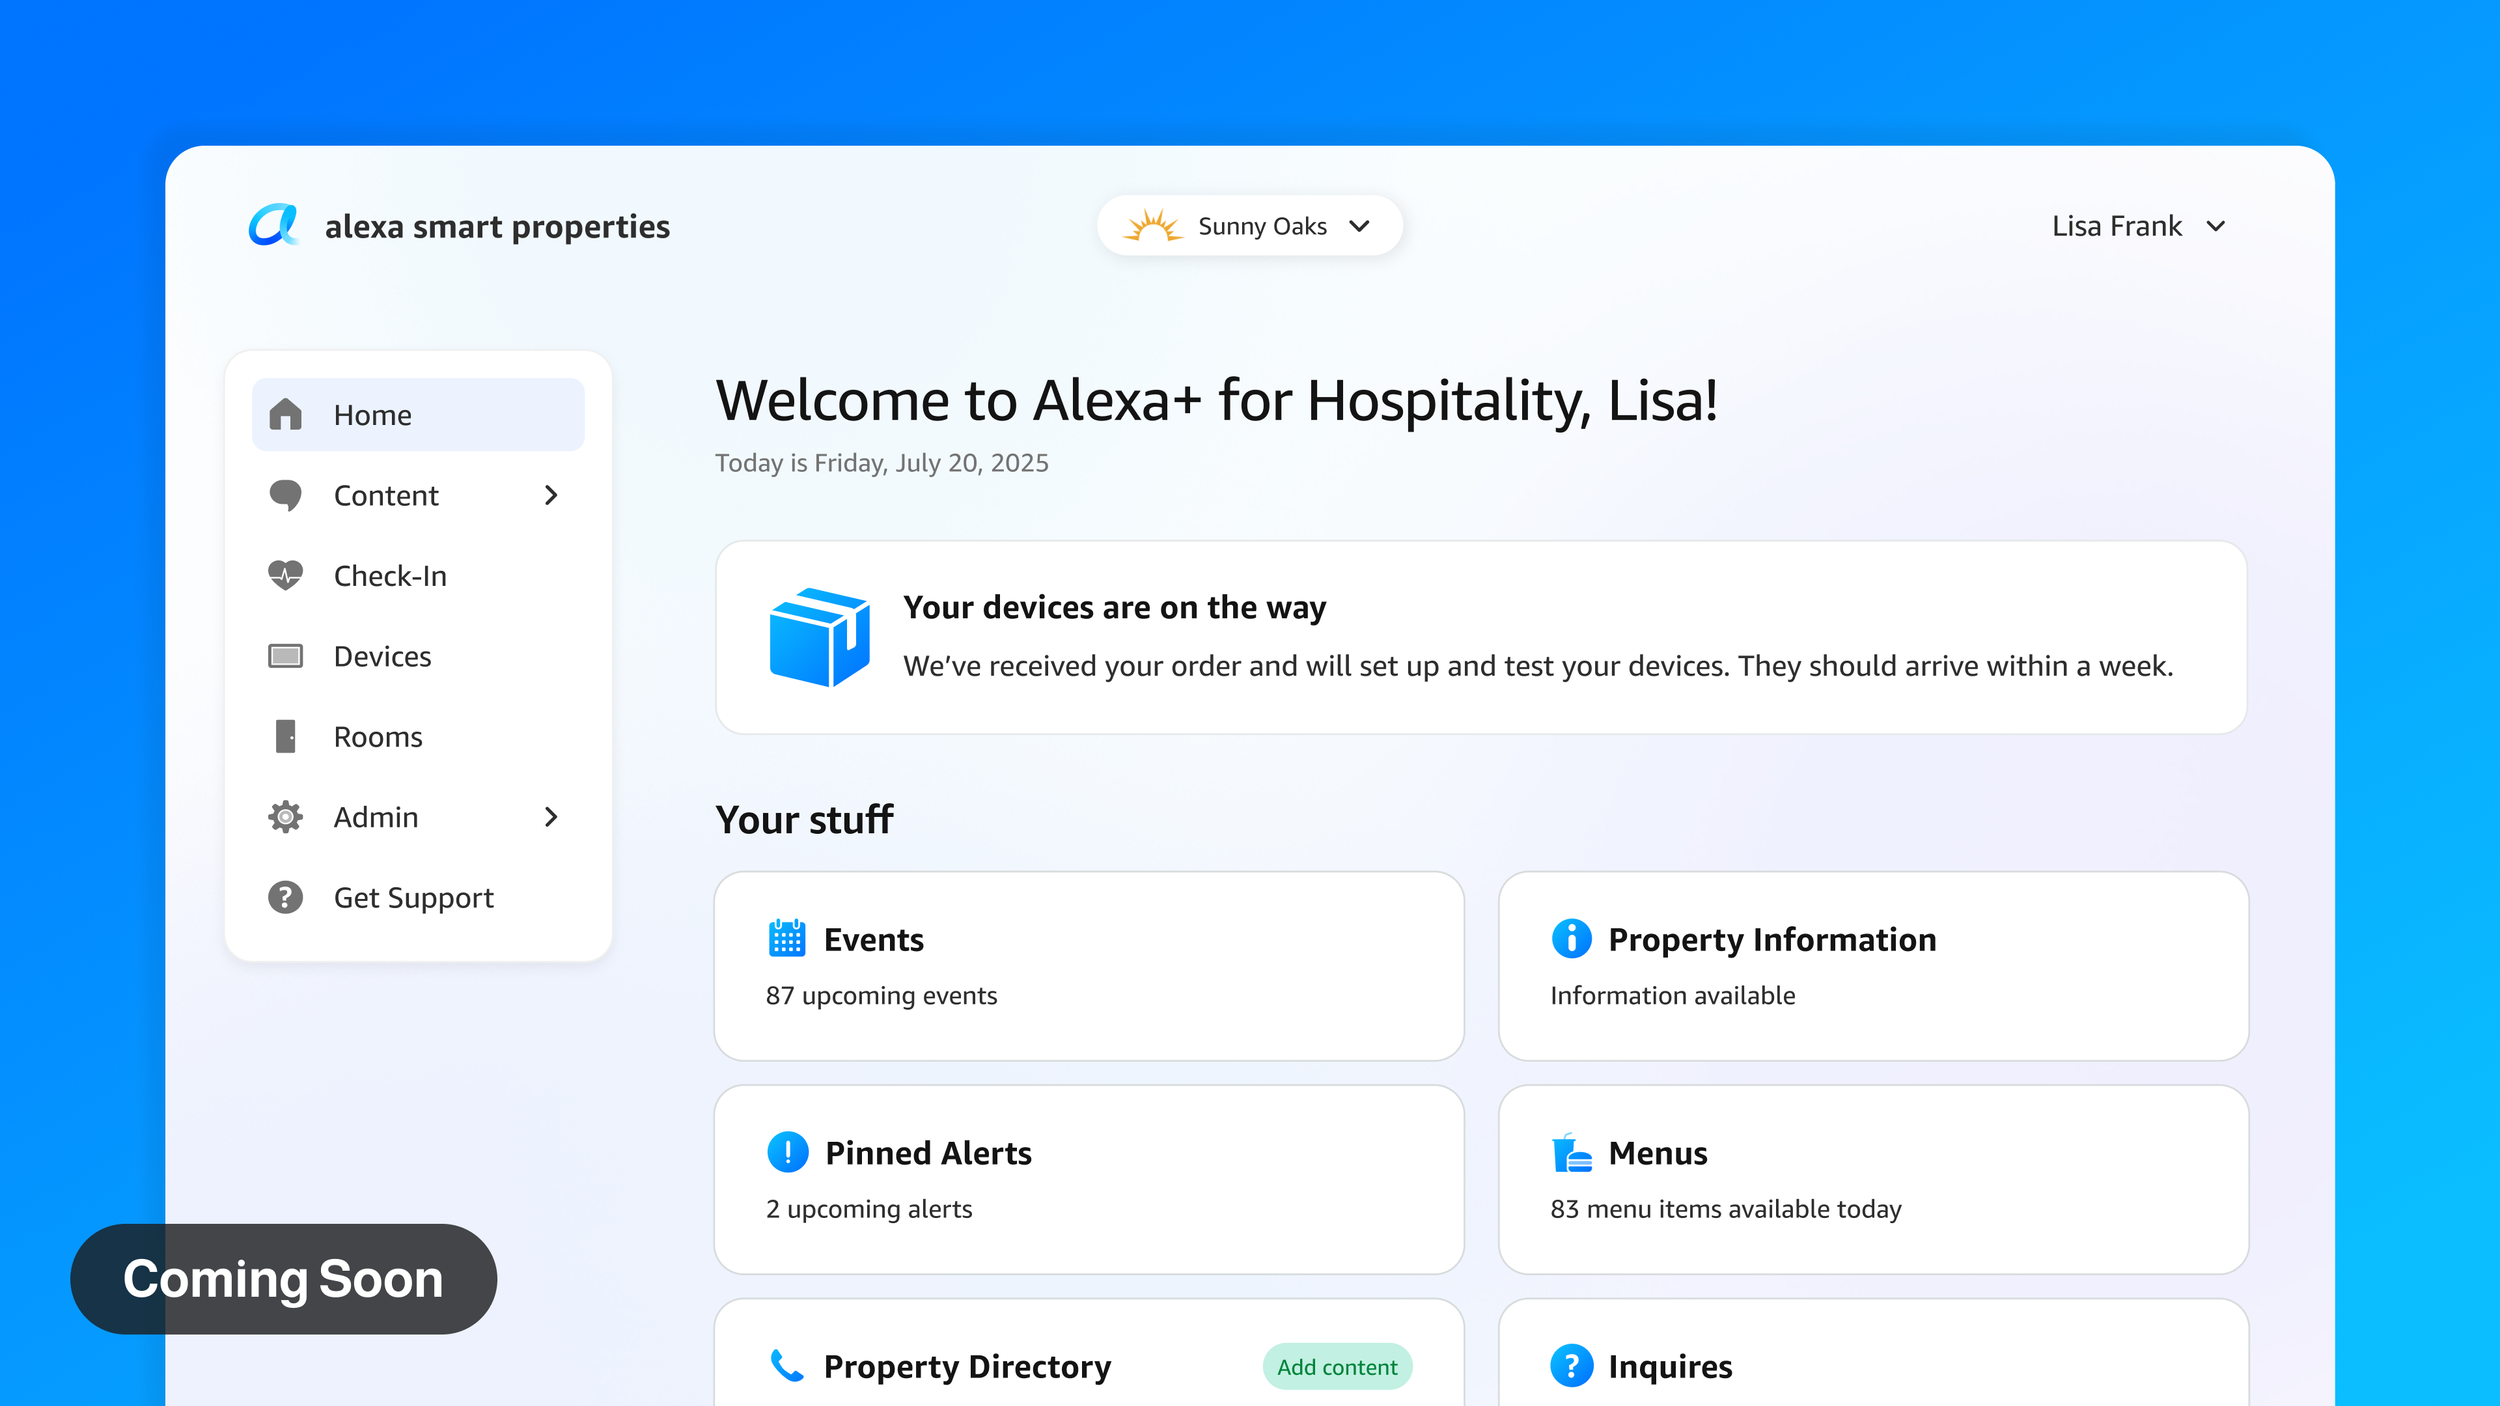Click the Devices screen icon
The image size is (2500, 1406).
[285, 656]
